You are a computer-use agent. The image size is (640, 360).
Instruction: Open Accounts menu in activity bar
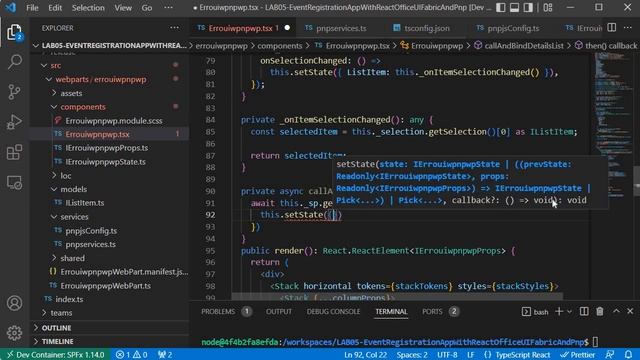tap(14, 303)
